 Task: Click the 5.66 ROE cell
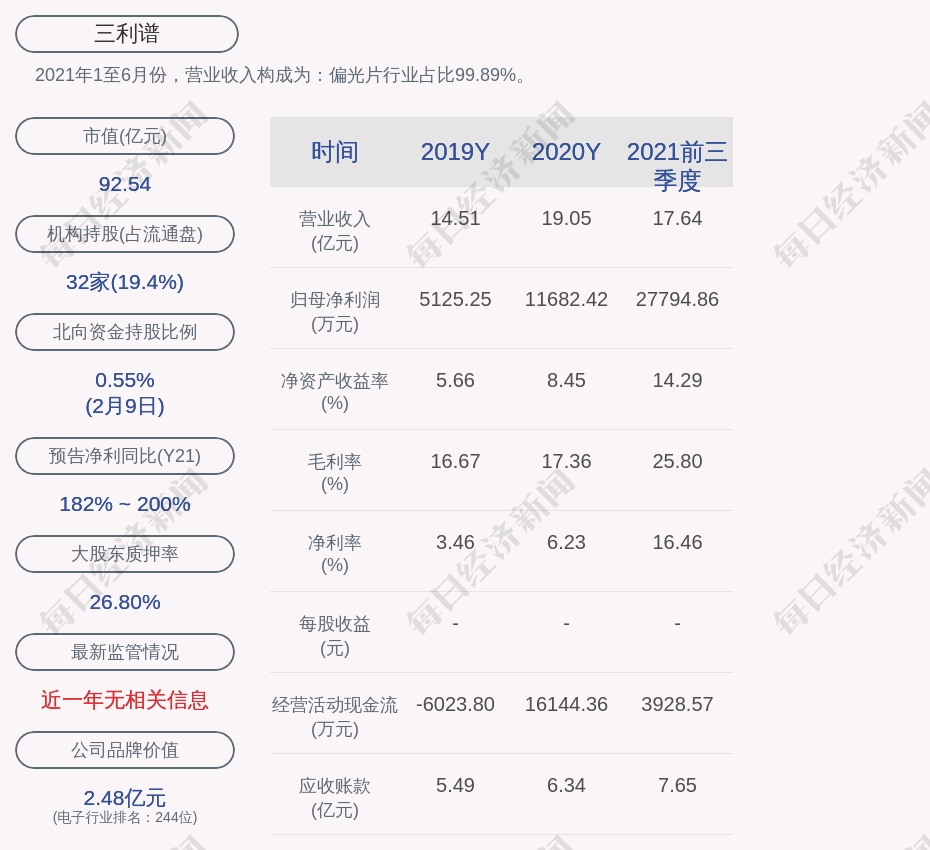pos(455,380)
